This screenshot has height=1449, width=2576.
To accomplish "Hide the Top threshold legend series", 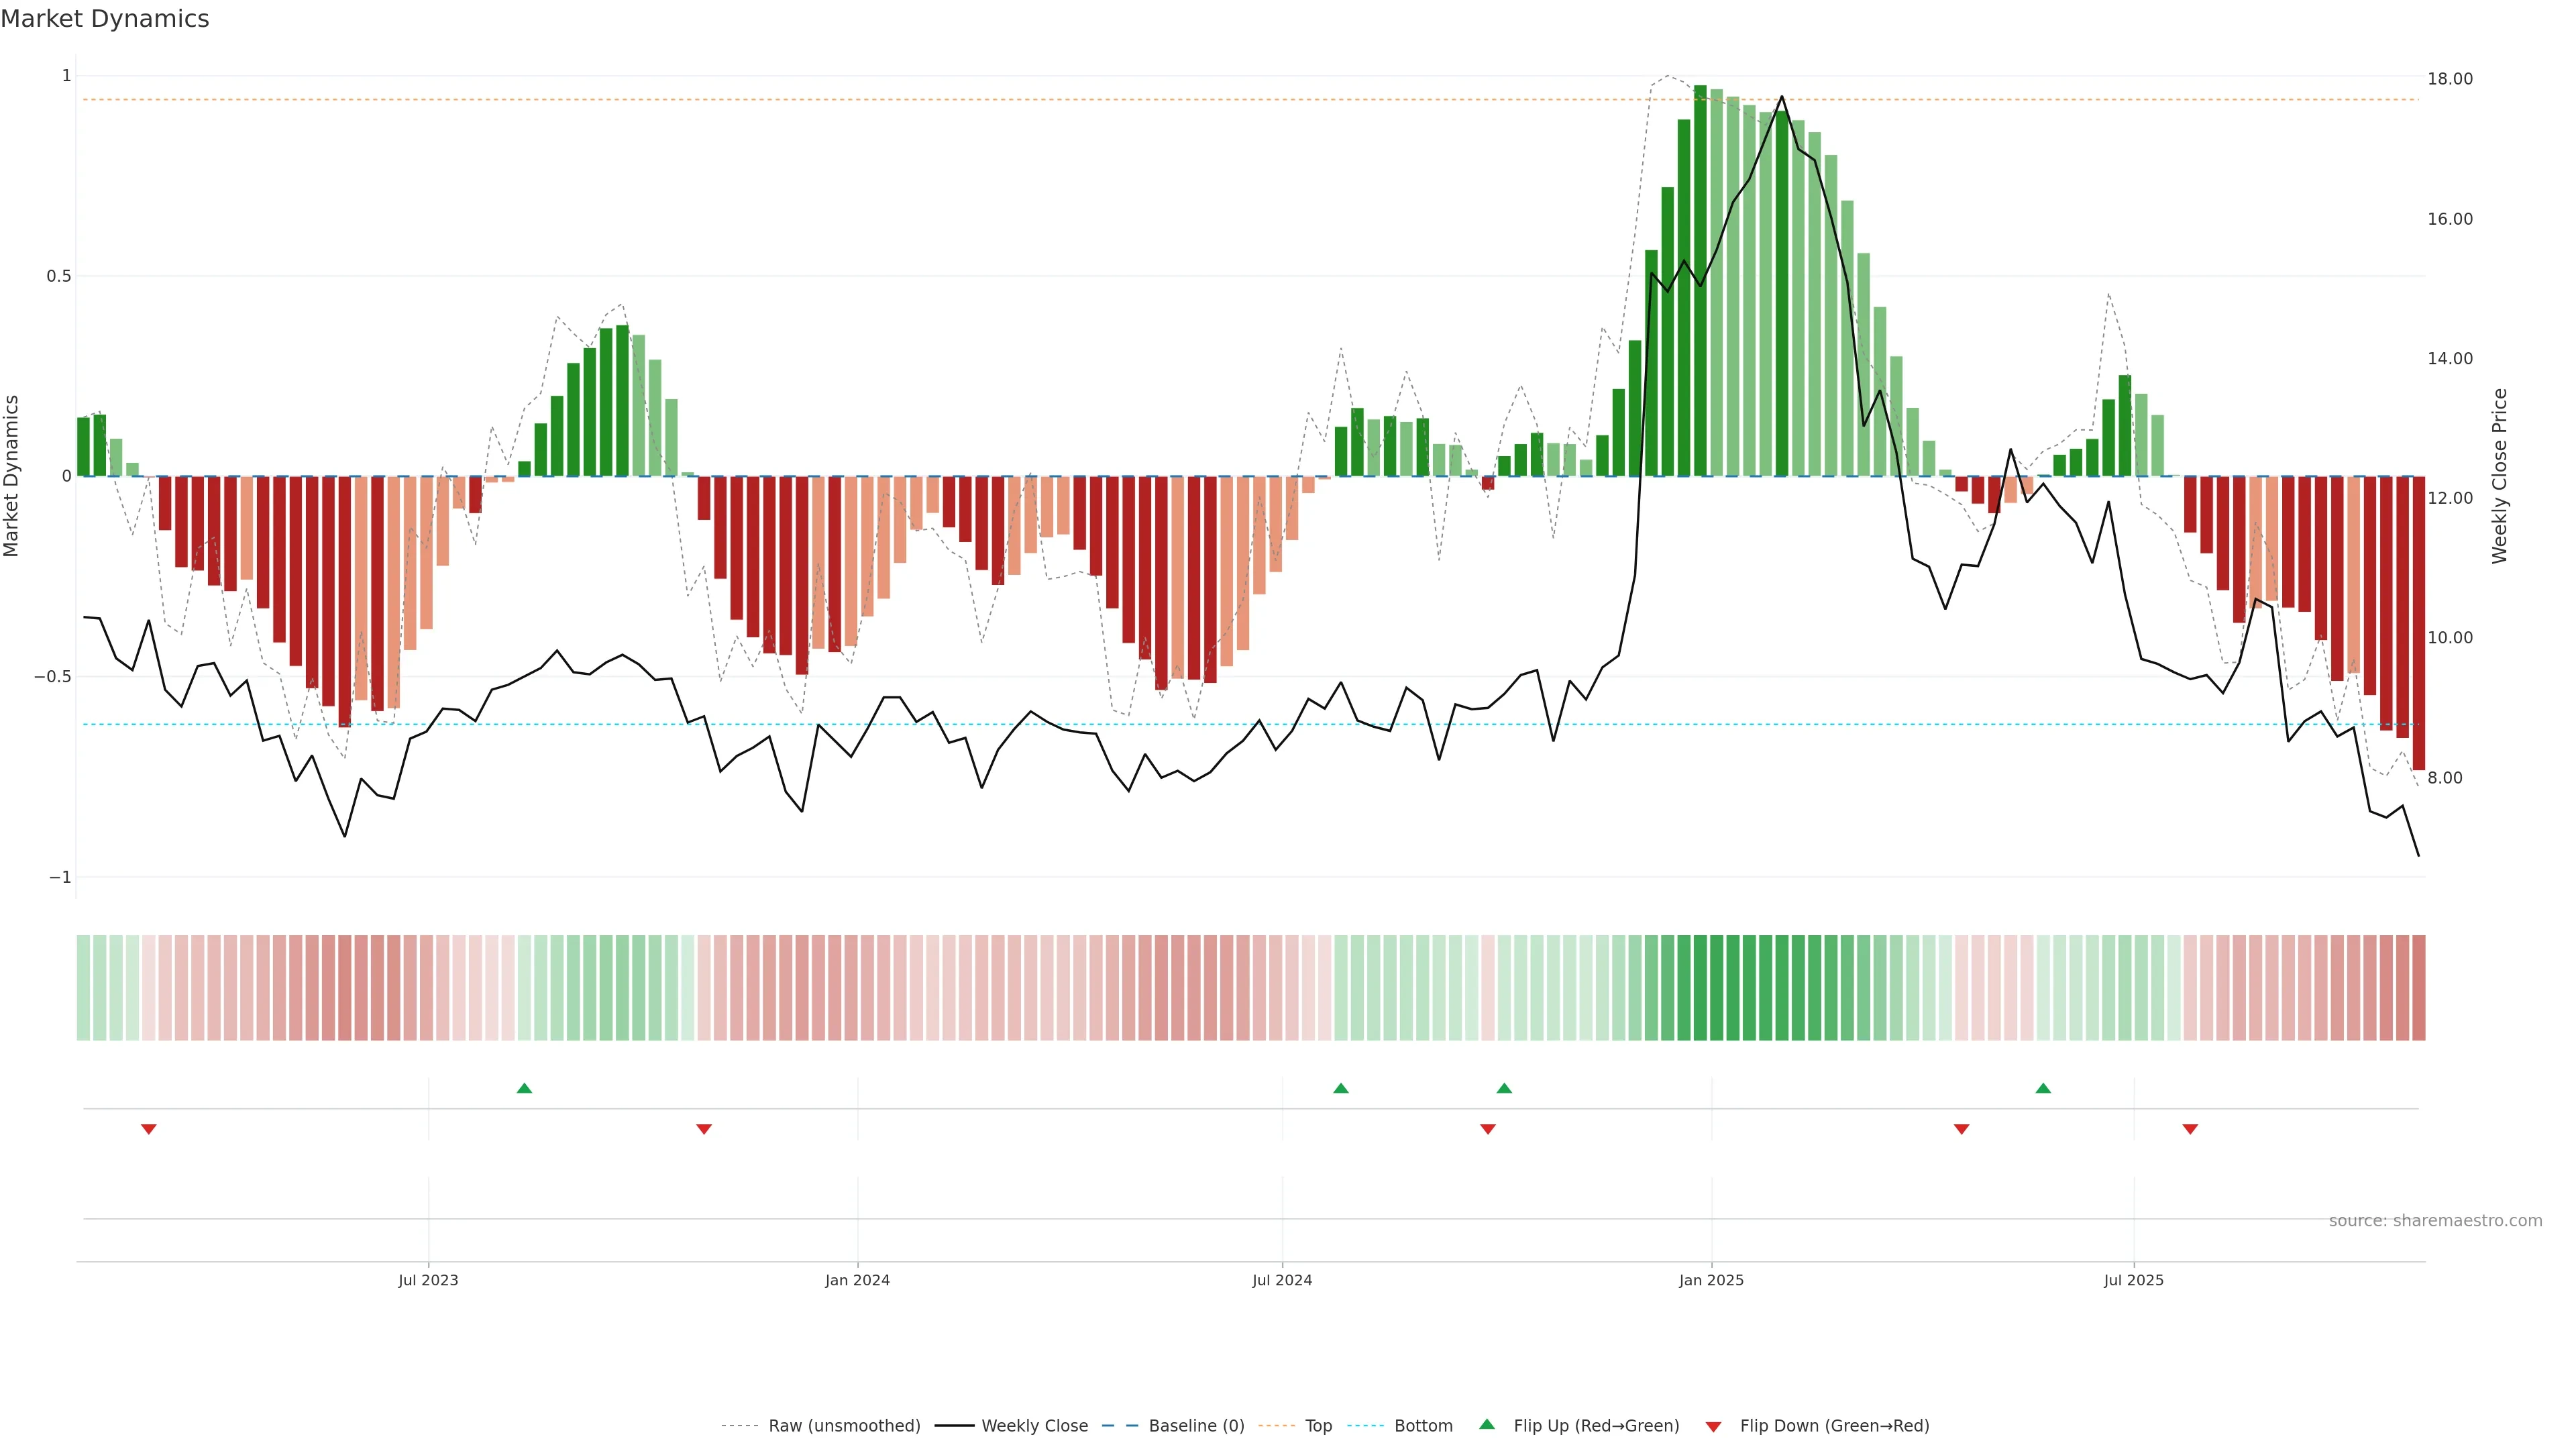I will point(1318,1426).
